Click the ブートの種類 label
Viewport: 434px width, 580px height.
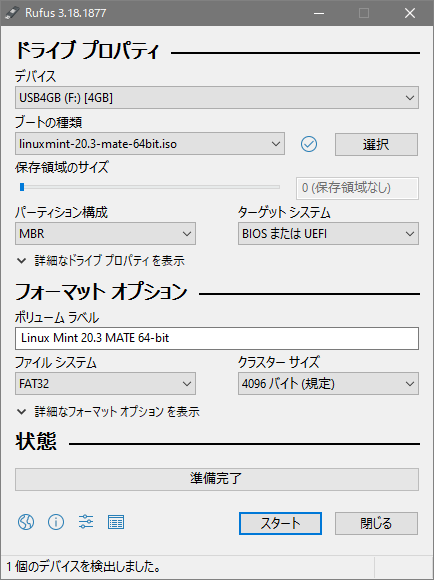click(48, 122)
